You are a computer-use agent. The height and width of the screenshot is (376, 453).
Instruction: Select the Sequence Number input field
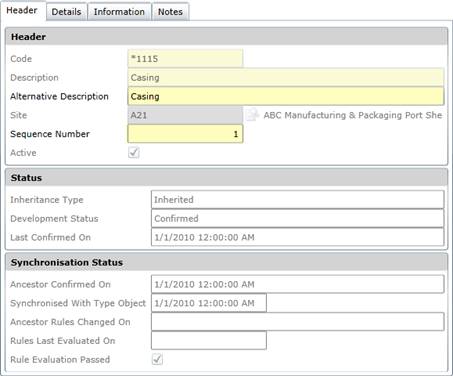(x=185, y=134)
